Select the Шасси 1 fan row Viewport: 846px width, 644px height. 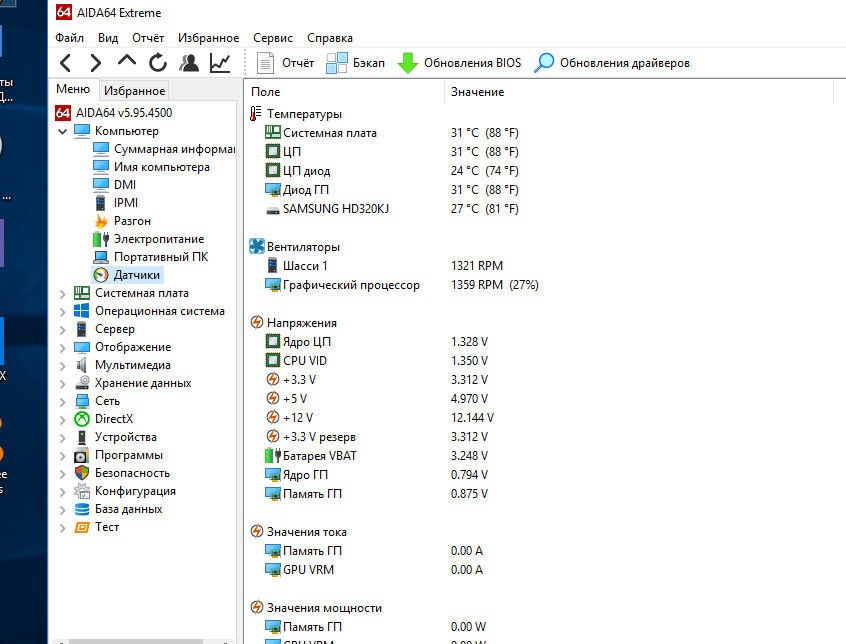click(x=384, y=266)
